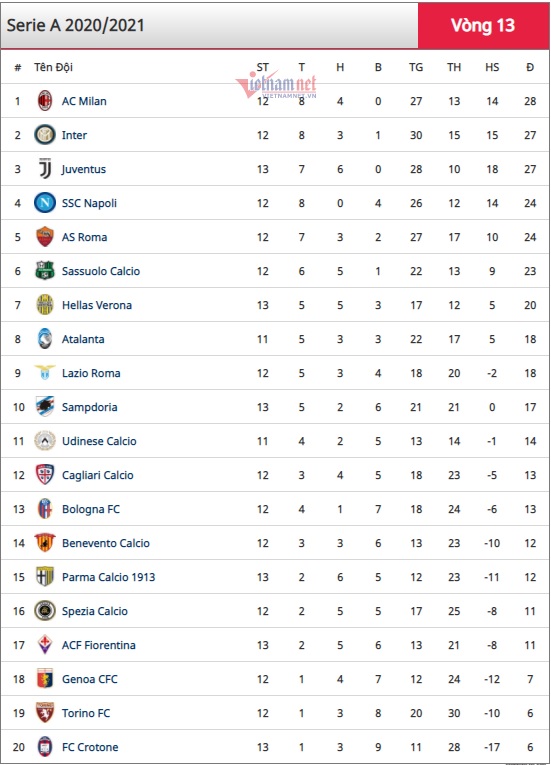Click the Serie A 2020/2021 title
This screenshot has width=551, height=765.
click(x=76, y=25)
